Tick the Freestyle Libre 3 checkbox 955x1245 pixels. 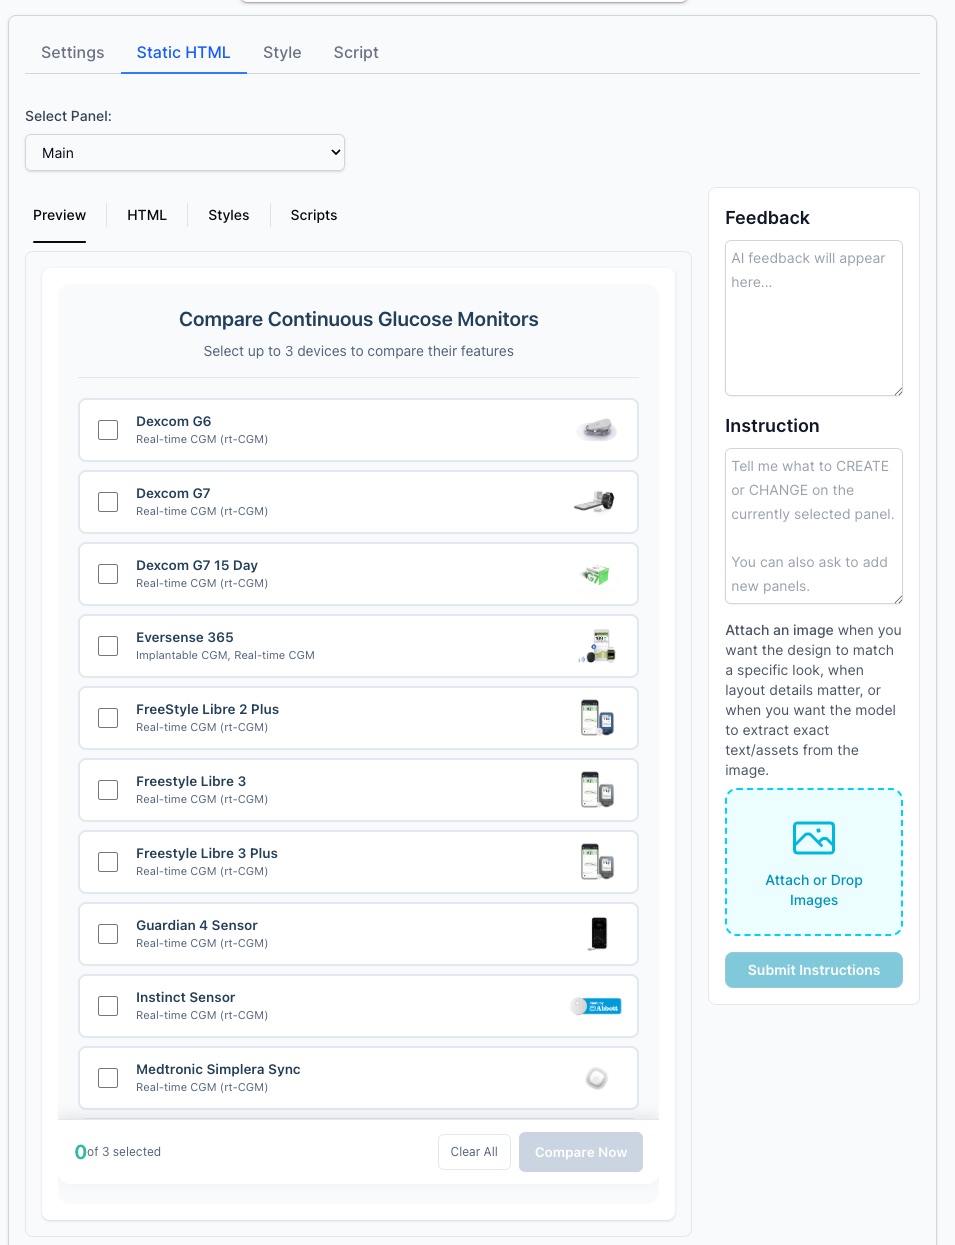108,790
